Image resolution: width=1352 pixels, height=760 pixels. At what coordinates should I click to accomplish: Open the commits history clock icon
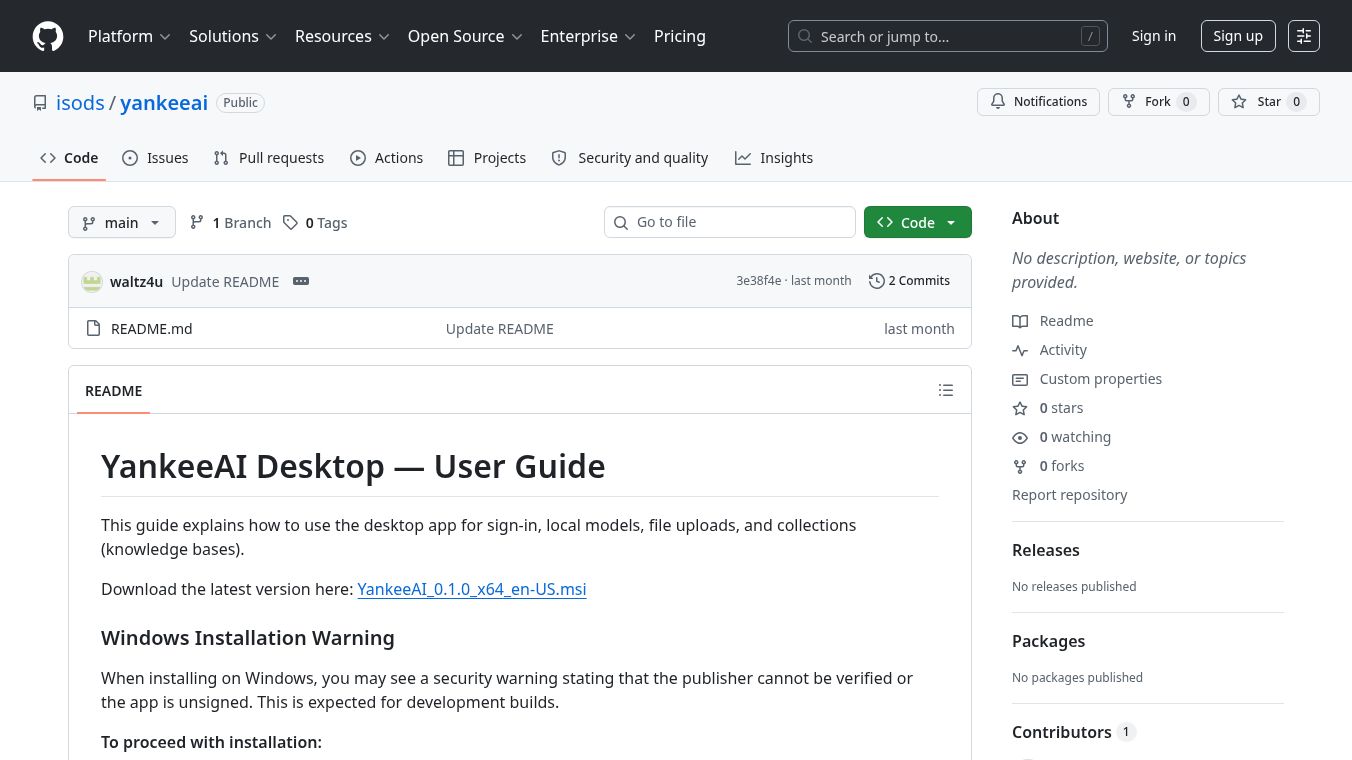(877, 281)
